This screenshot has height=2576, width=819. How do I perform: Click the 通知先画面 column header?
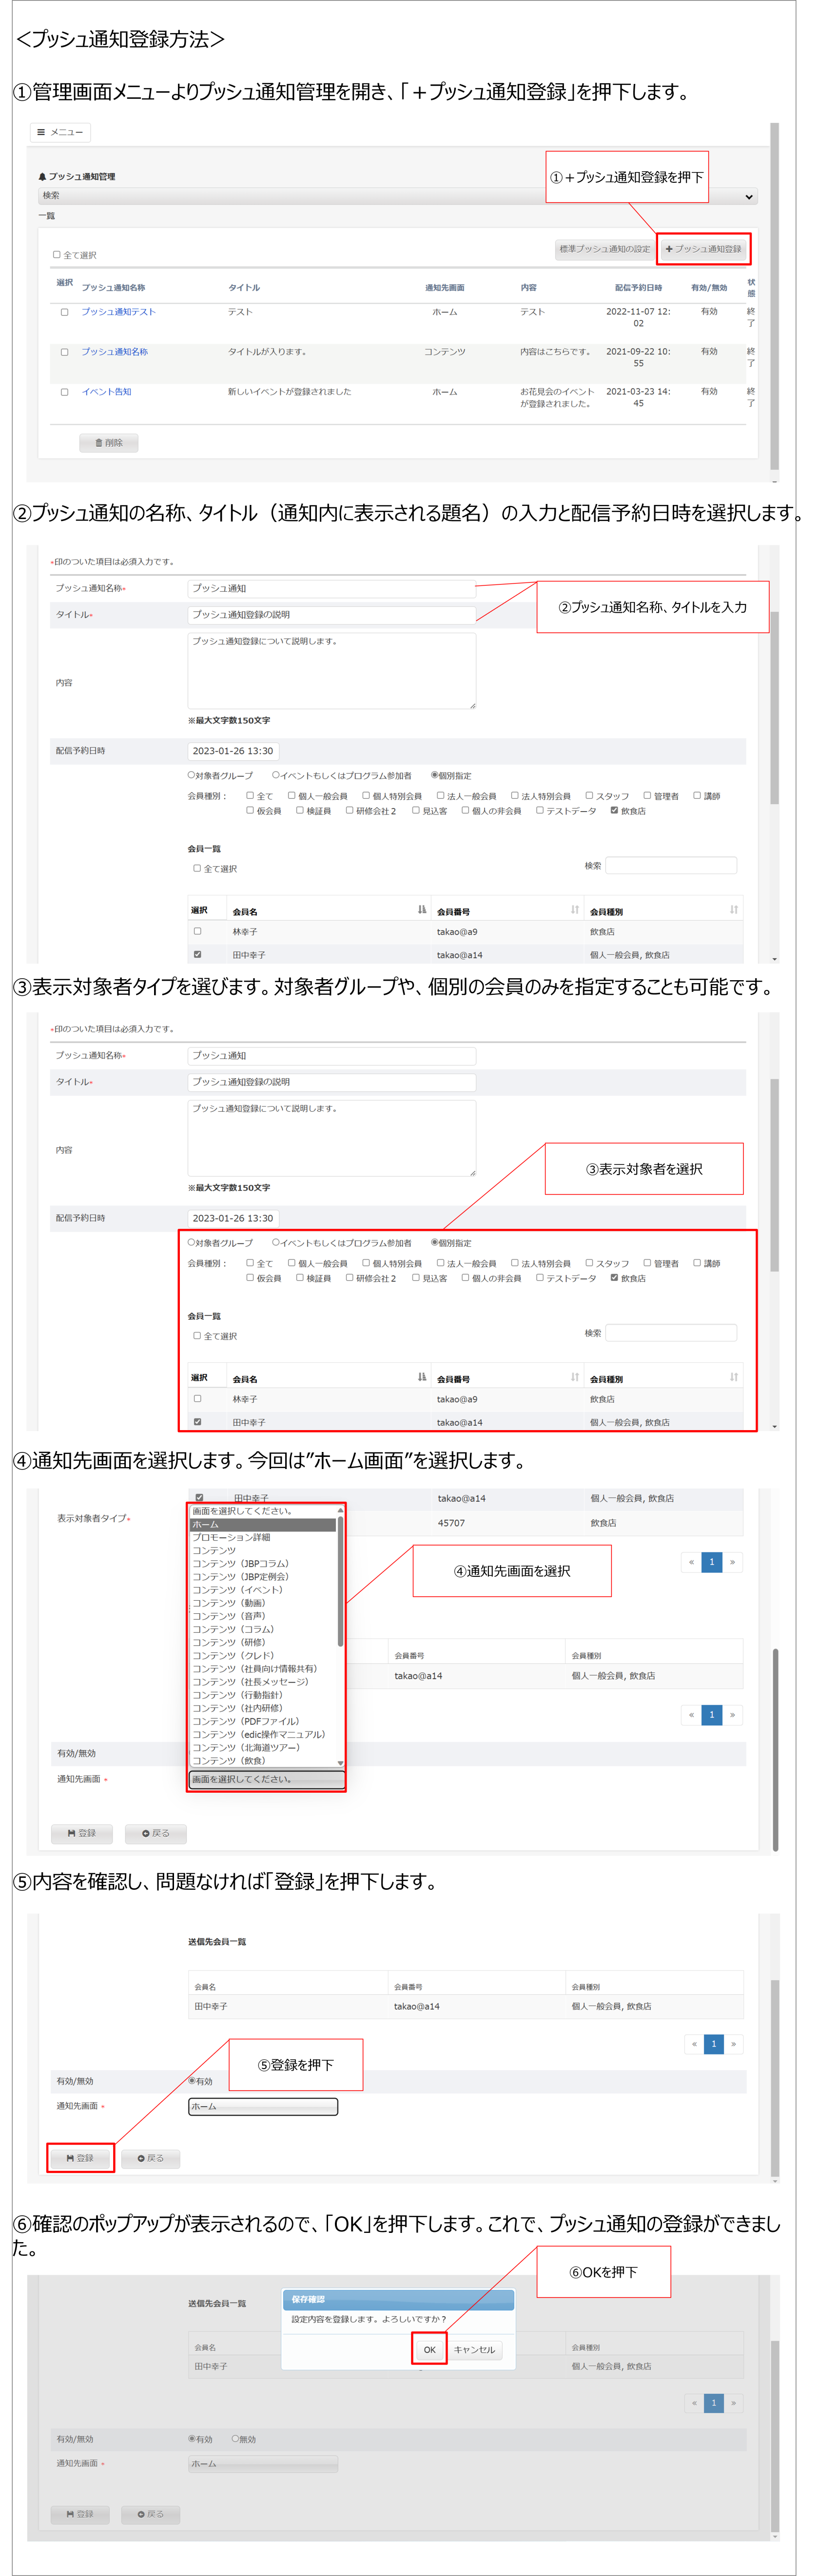(x=444, y=288)
